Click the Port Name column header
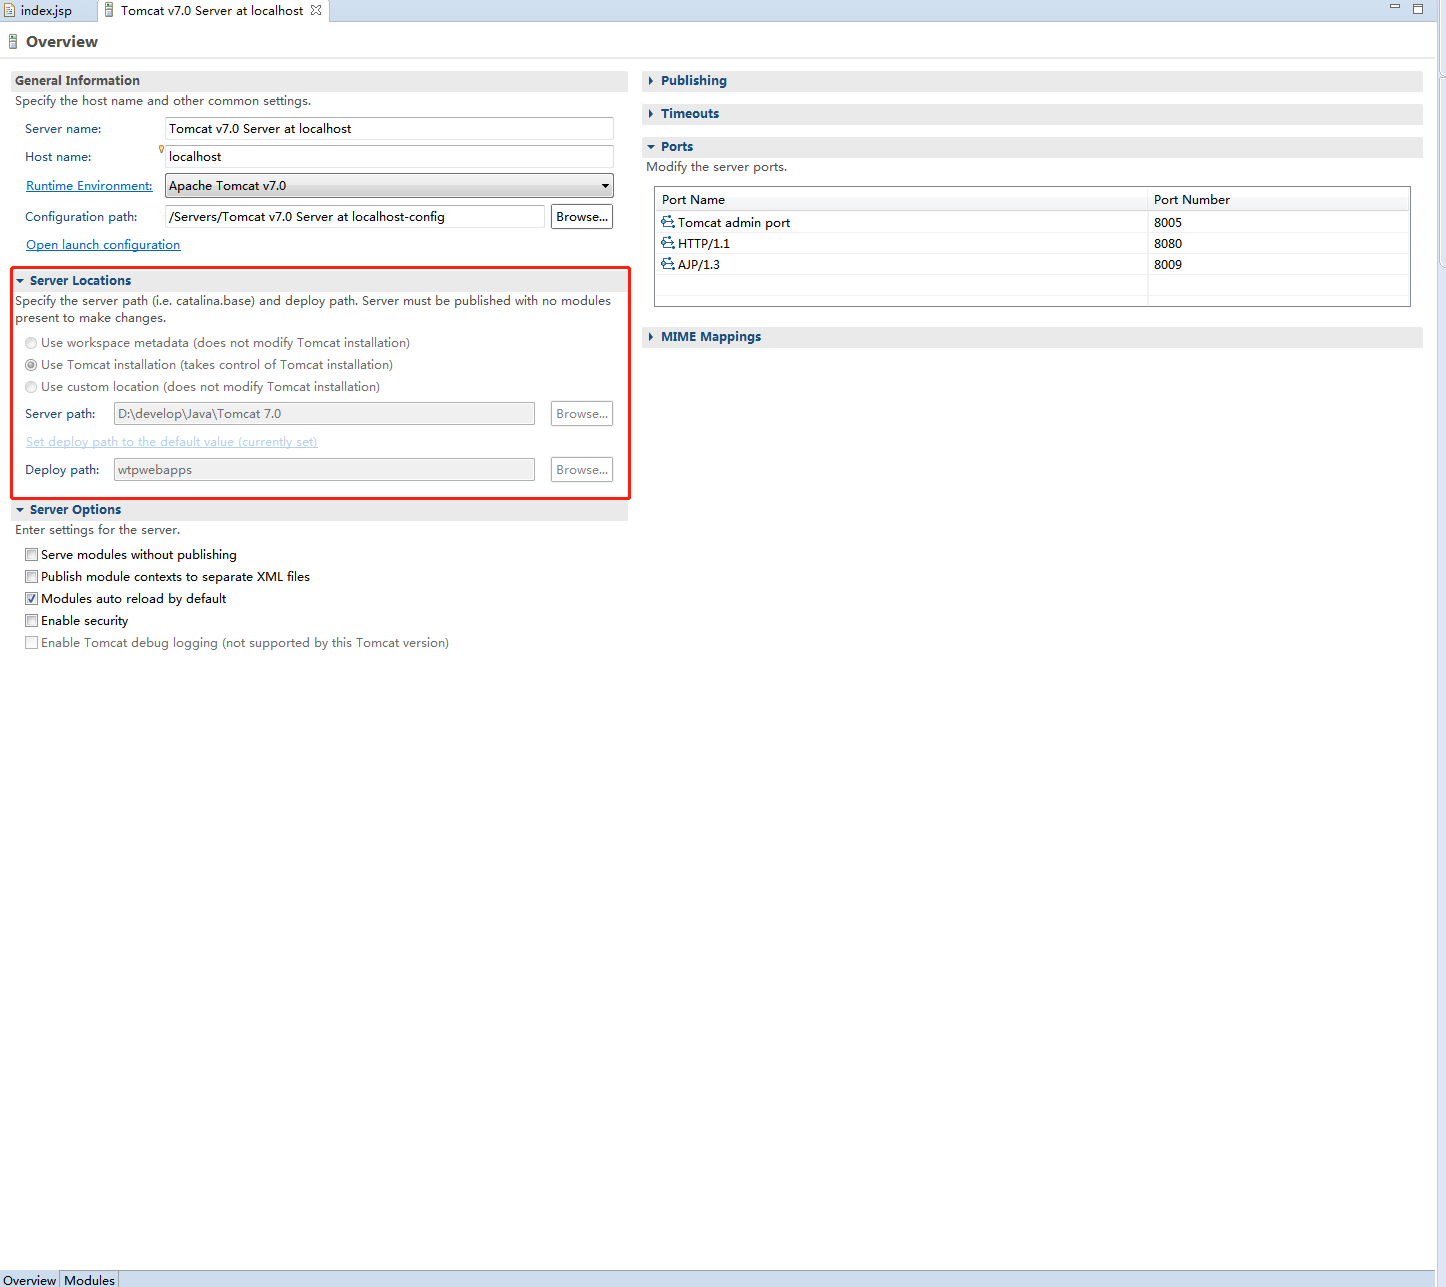 901,199
